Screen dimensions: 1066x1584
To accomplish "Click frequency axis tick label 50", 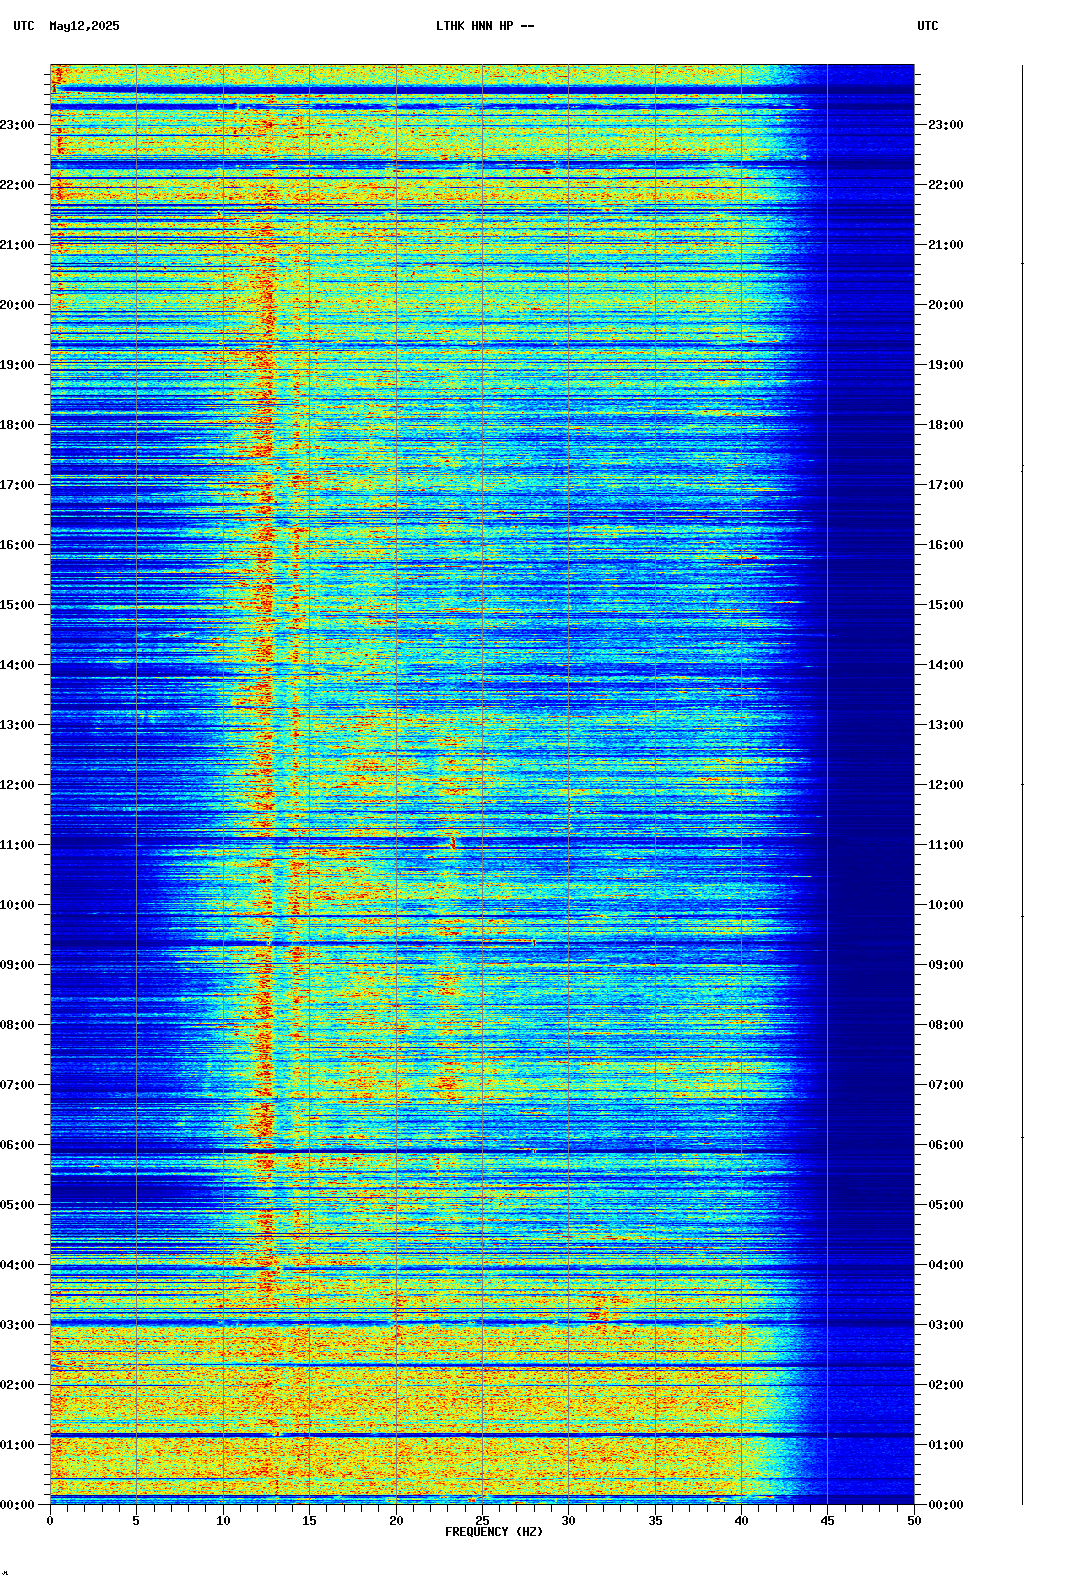I will [x=914, y=1521].
